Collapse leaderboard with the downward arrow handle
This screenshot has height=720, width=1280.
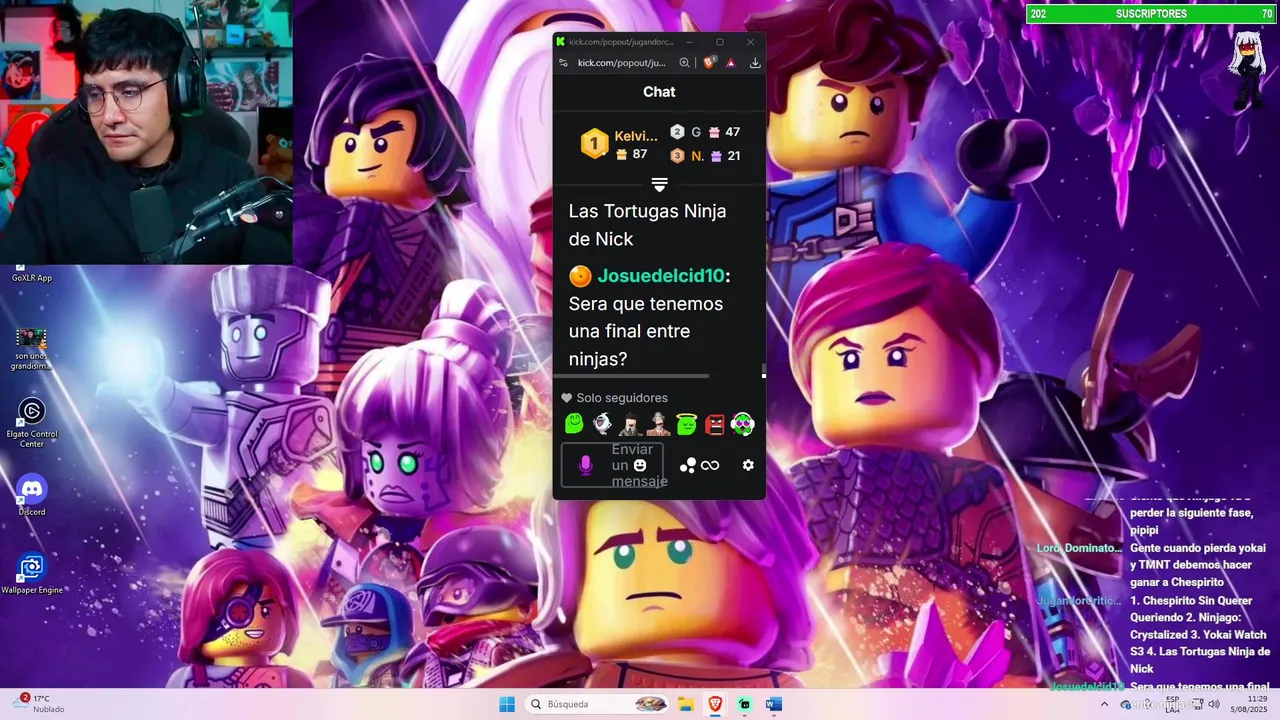point(659,185)
